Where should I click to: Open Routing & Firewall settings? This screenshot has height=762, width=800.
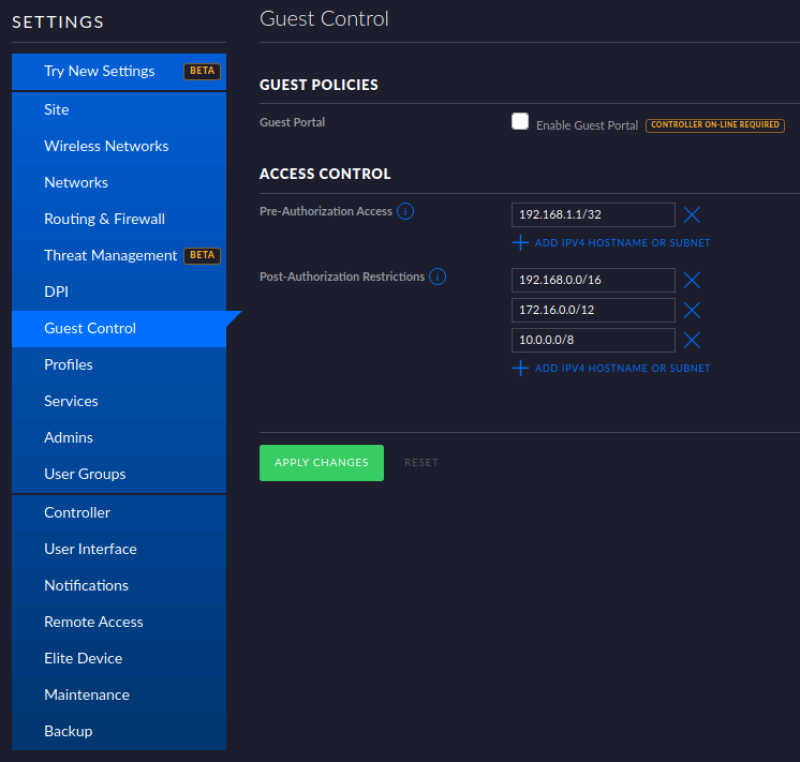pos(119,219)
